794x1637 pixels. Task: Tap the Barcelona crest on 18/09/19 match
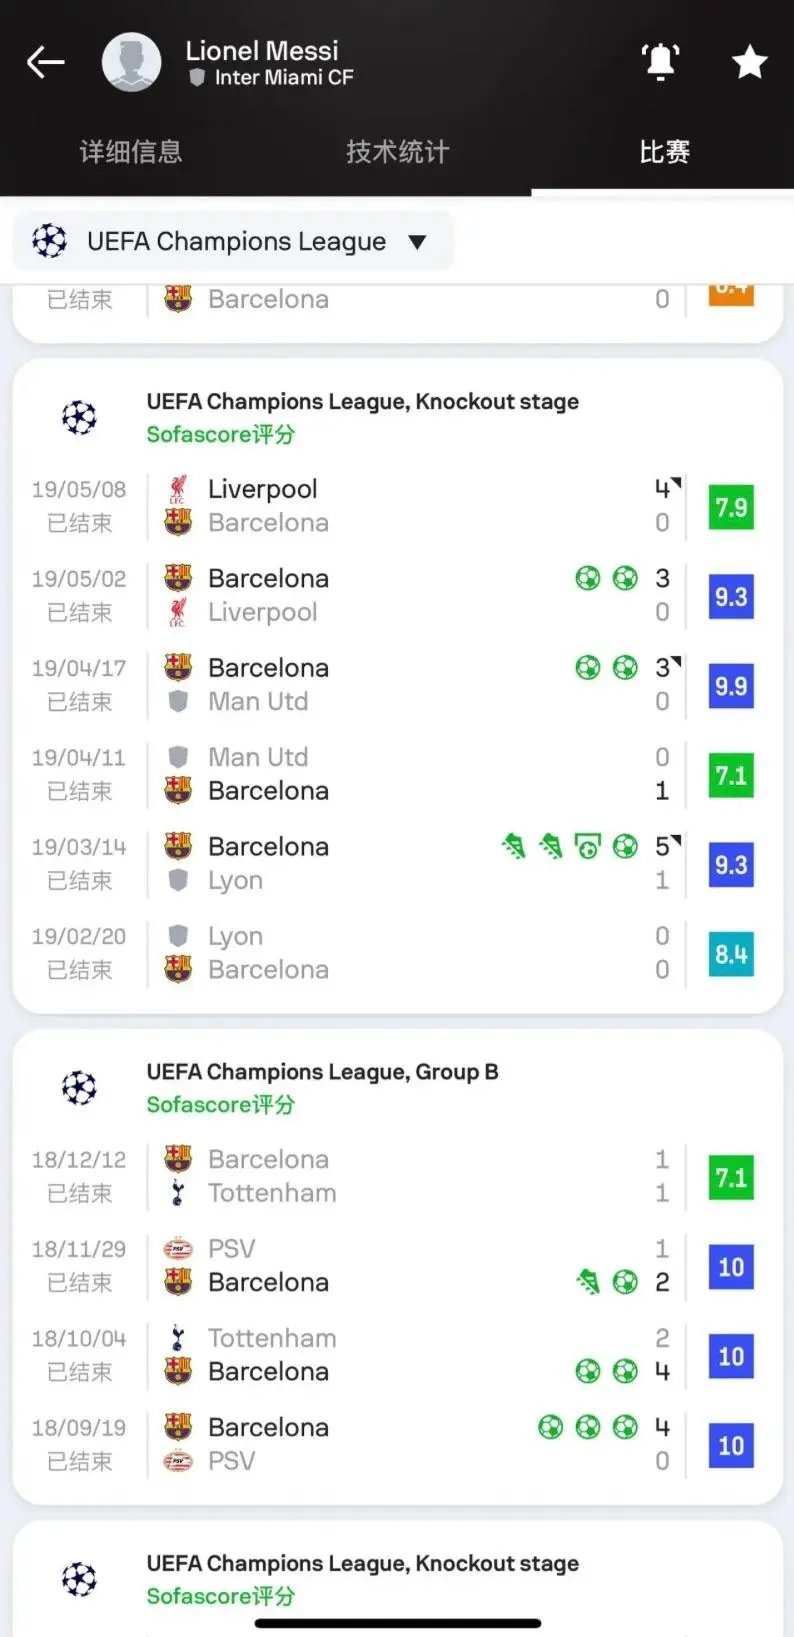click(178, 1427)
